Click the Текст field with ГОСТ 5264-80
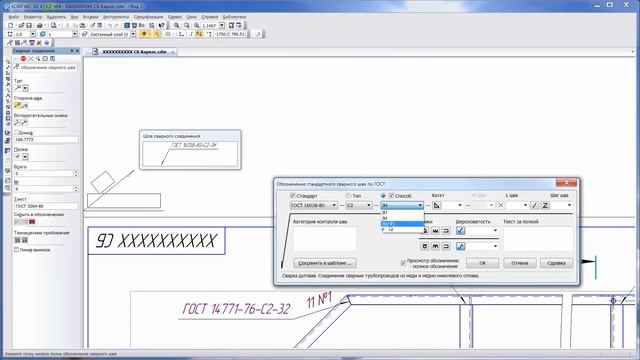640x360 pixels. [46, 206]
